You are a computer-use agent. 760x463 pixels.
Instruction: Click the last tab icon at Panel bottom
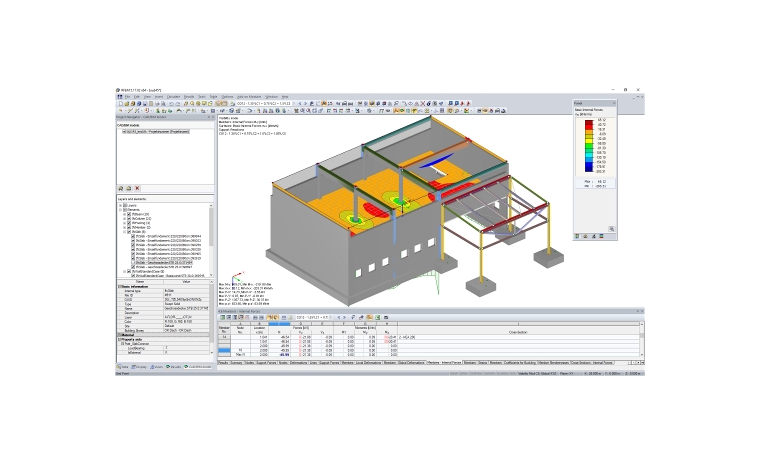(x=601, y=236)
